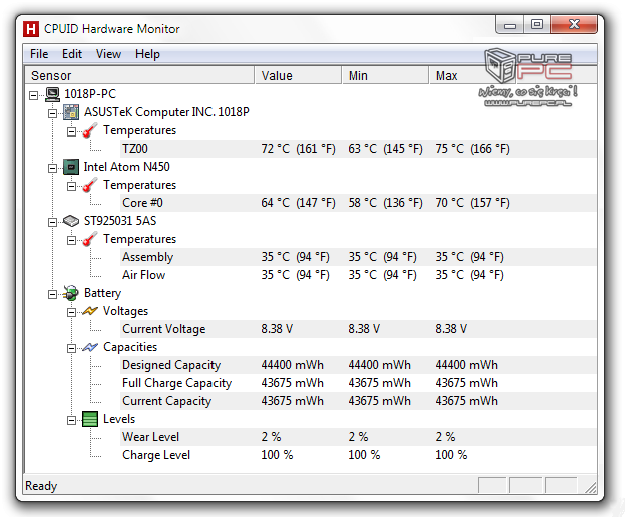Viewport: 625px width, 517px height.
Task: Click TZ00 value 72 °C (161 °F)
Action: point(299,149)
